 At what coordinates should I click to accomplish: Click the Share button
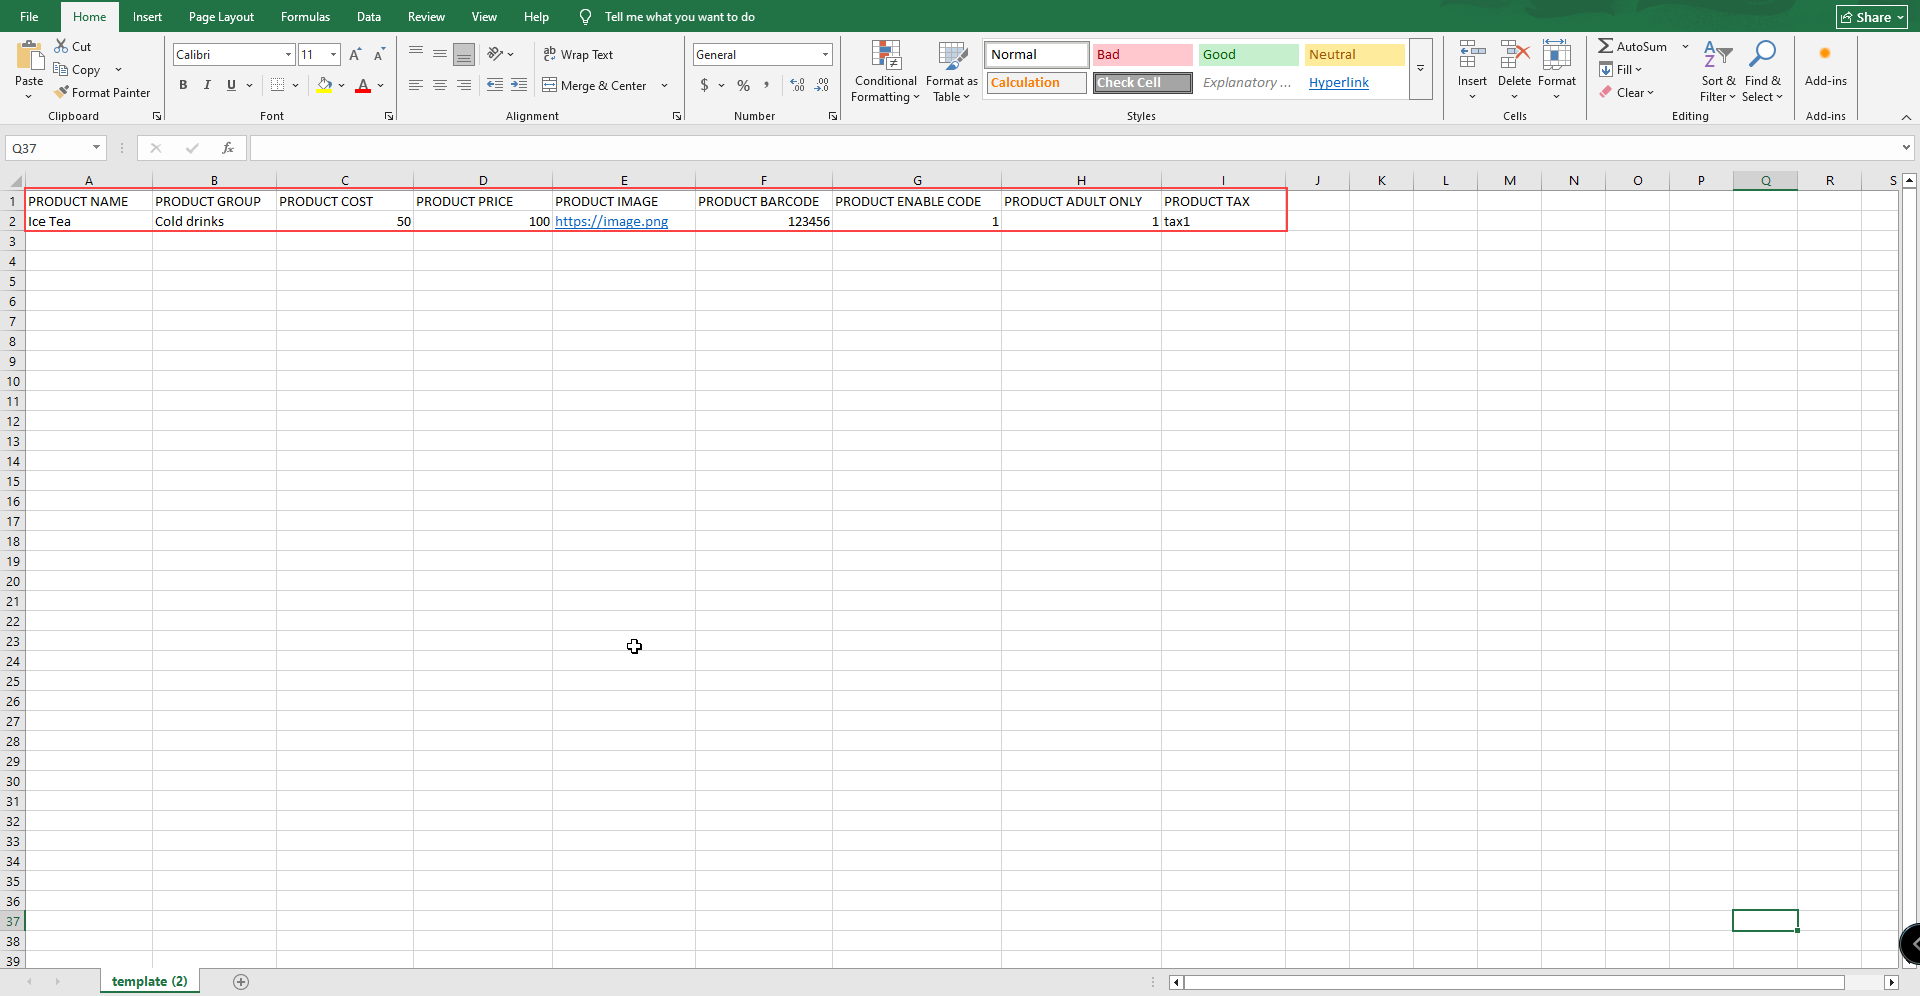click(x=1871, y=17)
